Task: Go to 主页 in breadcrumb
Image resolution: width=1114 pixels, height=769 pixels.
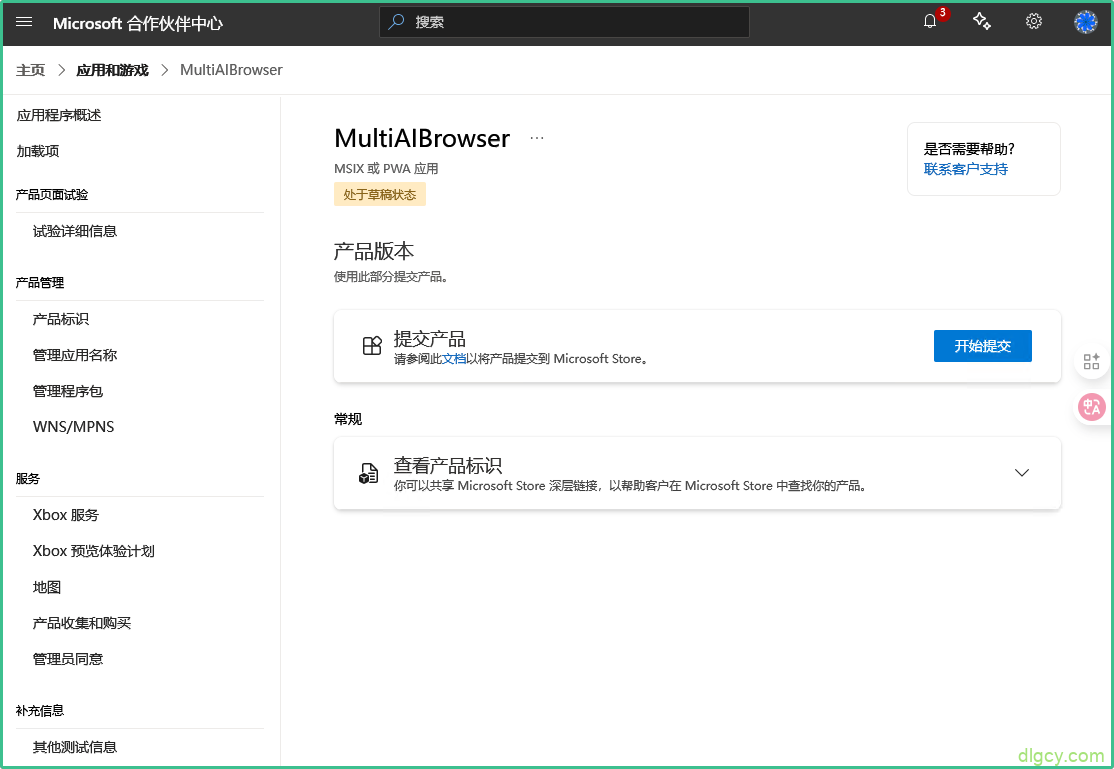Action: (x=31, y=70)
